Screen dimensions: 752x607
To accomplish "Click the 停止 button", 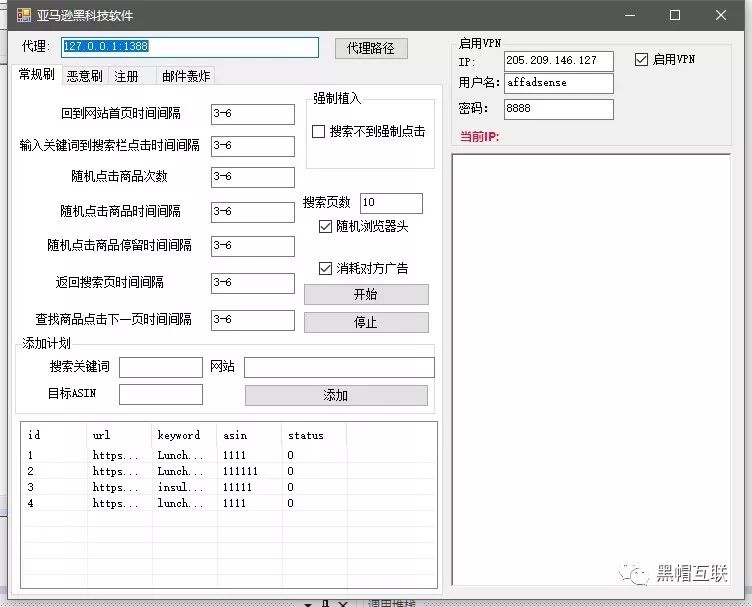I will (x=366, y=322).
